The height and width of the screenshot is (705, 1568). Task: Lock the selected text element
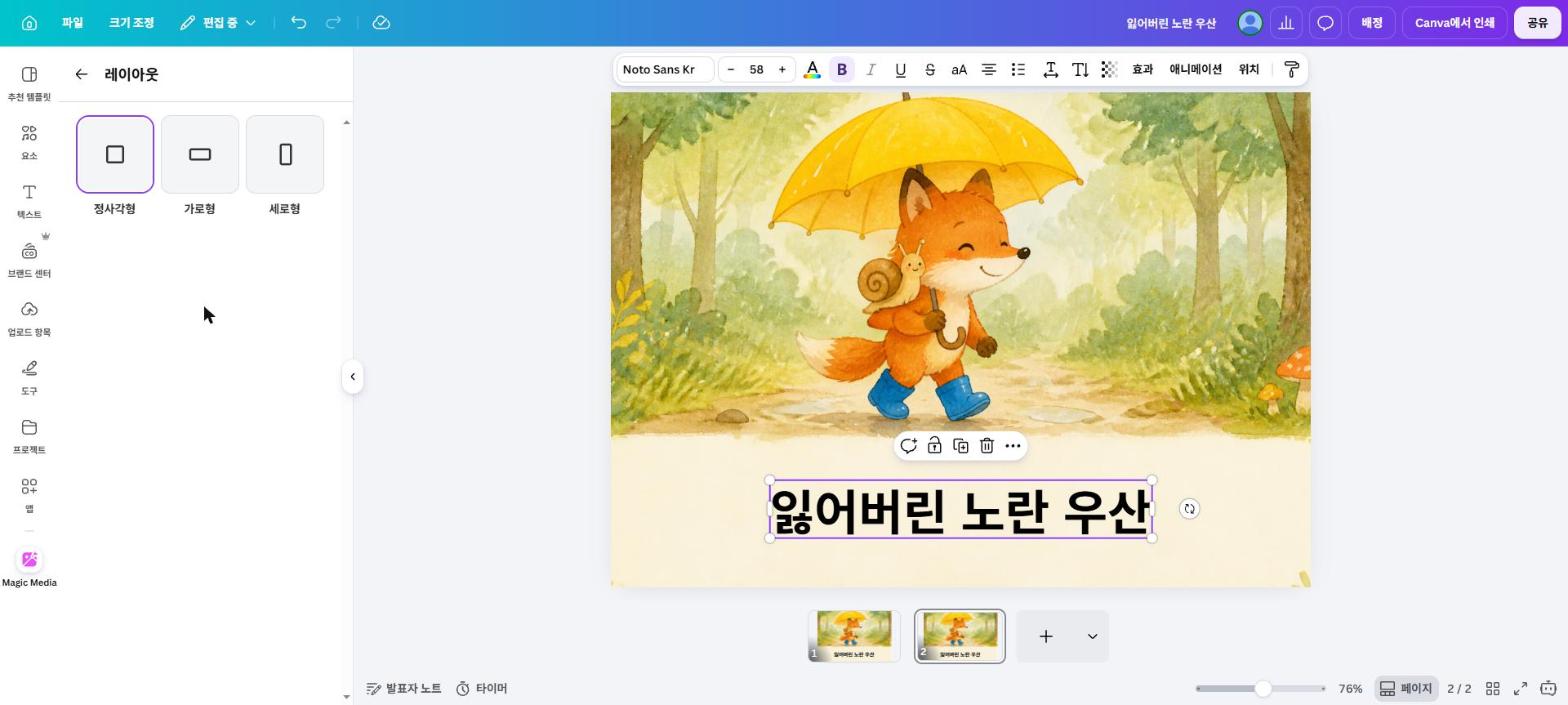pyautogui.click(x=934, y=446)
